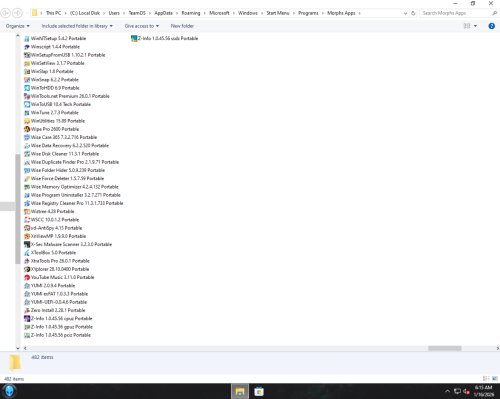Navigate to Programs in the breadcrumb
Screen dimensions: 500x399
pyautogui.click(x=308, y=13)
